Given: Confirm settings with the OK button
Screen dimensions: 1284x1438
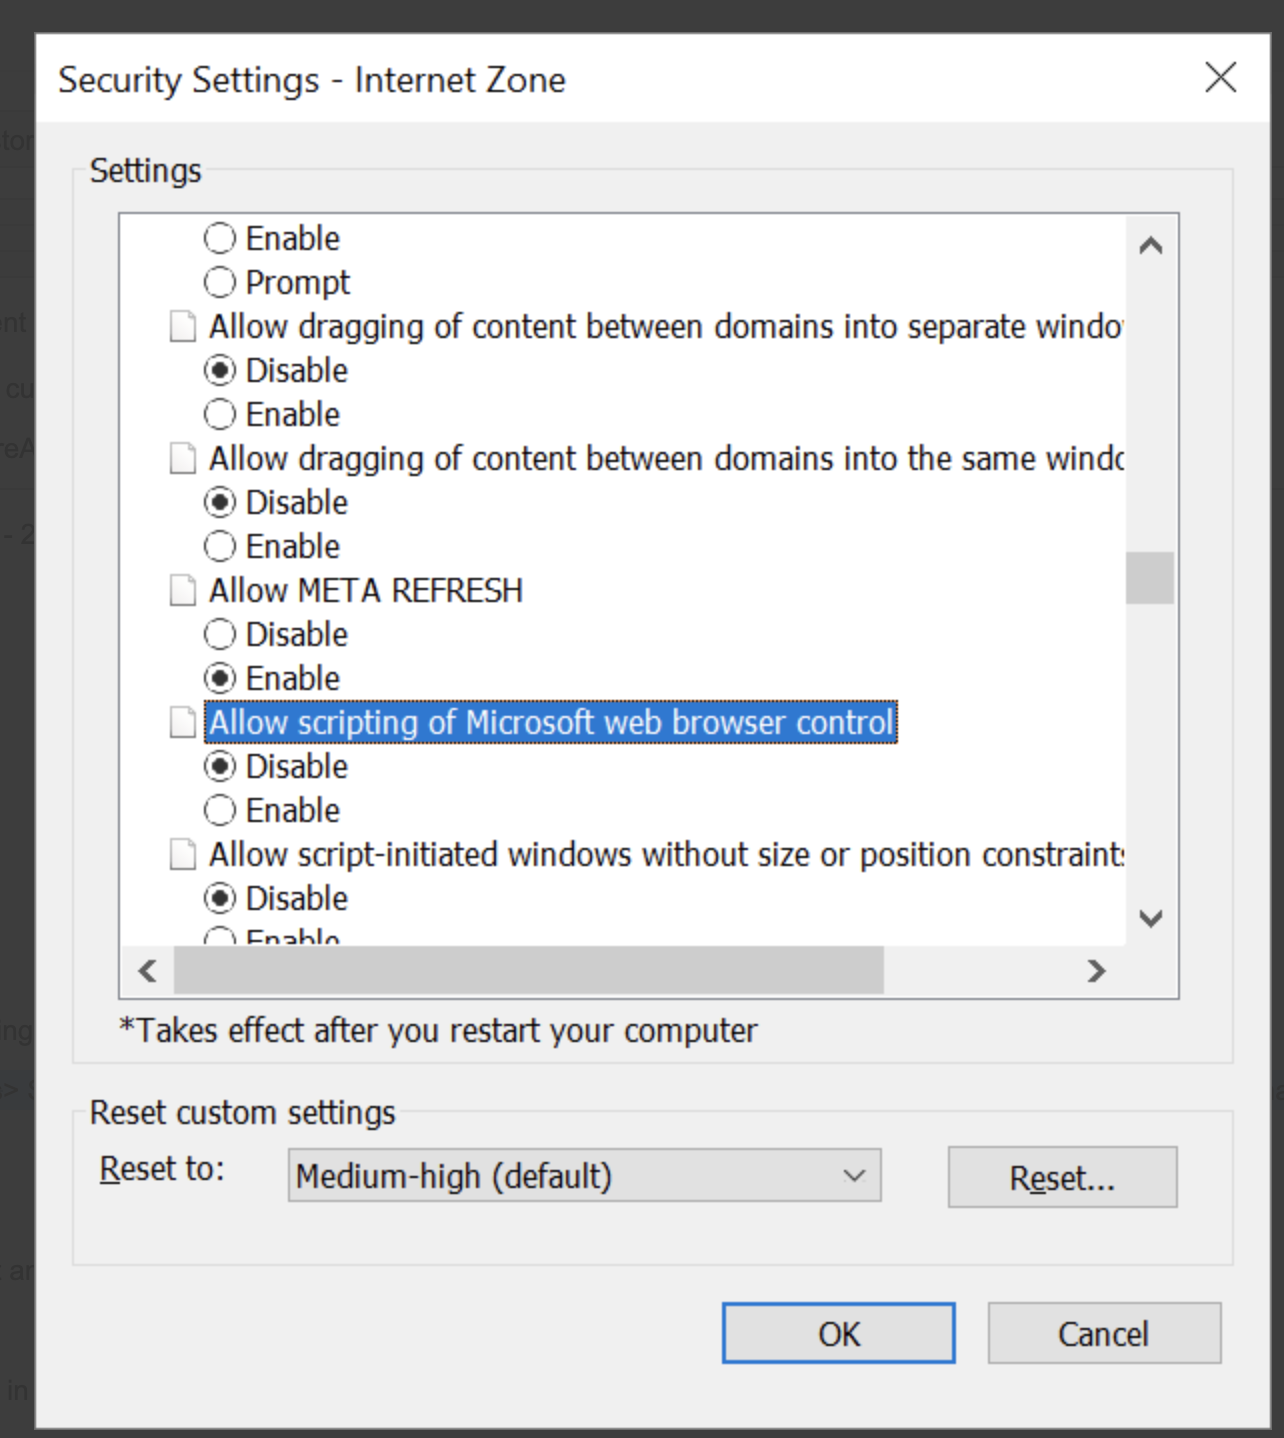Looking at the screenshot, I should (x=838, y=1333).
